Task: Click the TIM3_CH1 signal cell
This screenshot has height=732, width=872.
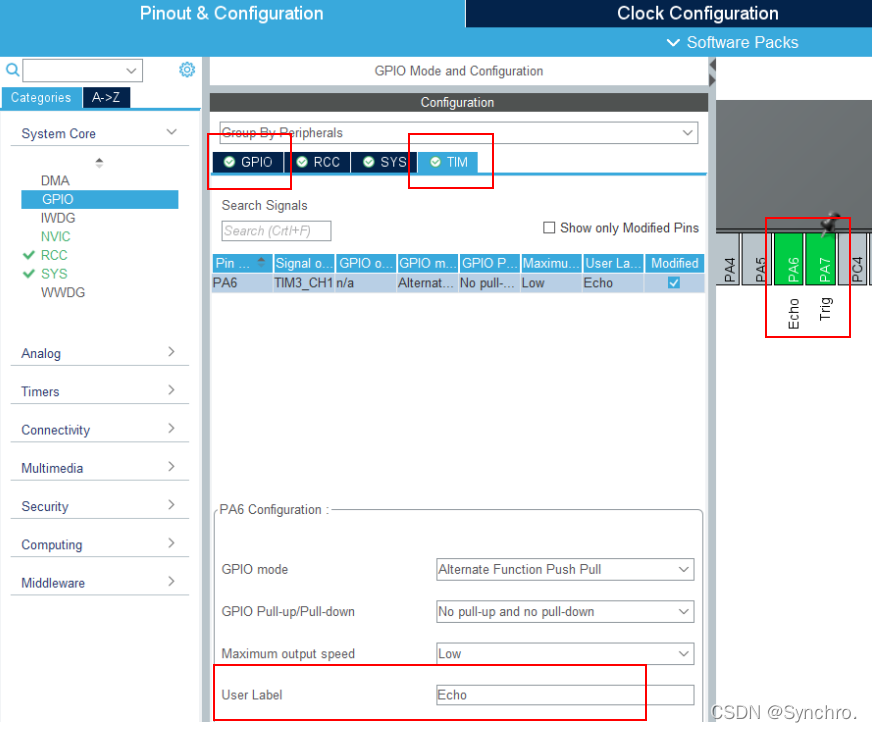Action: pyautogui.click(x=304, y=283)
